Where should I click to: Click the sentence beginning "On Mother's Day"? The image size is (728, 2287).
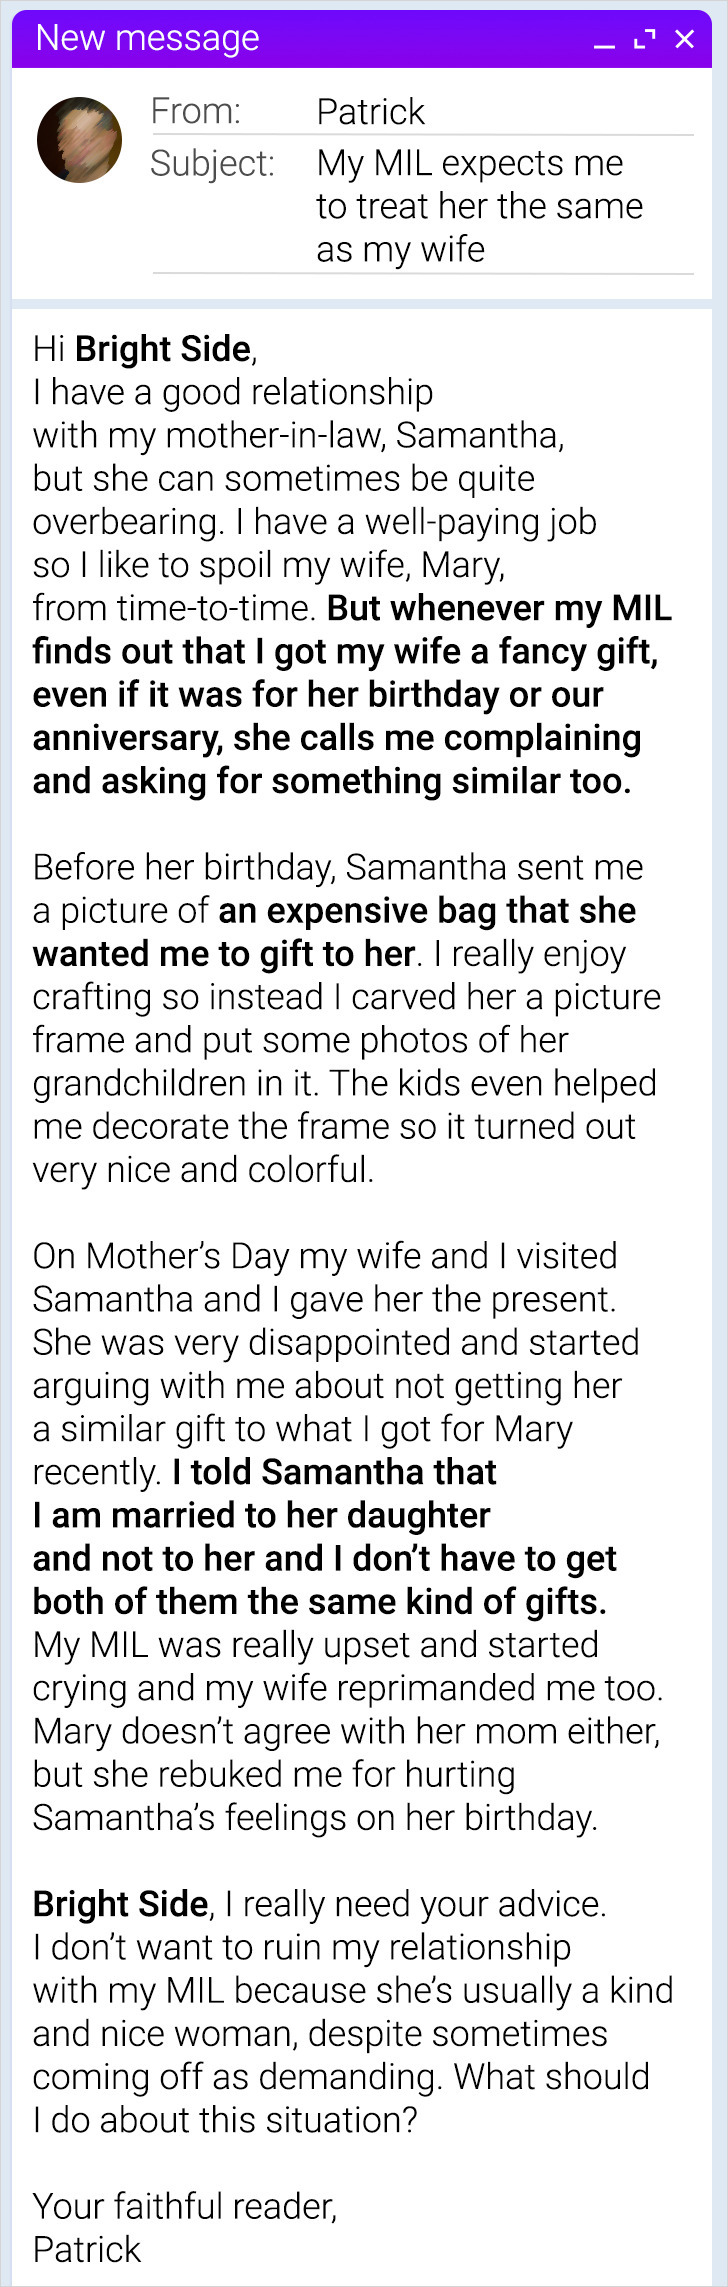pos(325,1256)
